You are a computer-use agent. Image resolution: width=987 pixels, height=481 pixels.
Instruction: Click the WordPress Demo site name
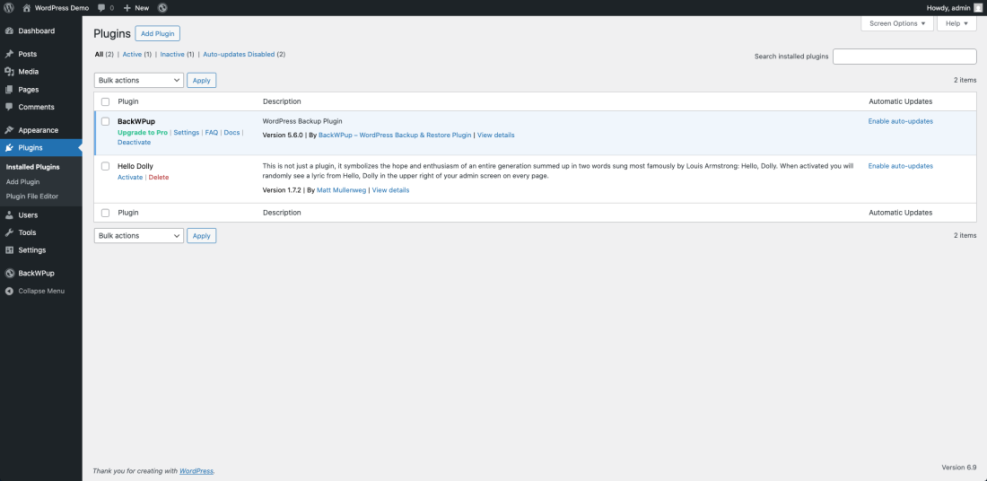[62, 8]
